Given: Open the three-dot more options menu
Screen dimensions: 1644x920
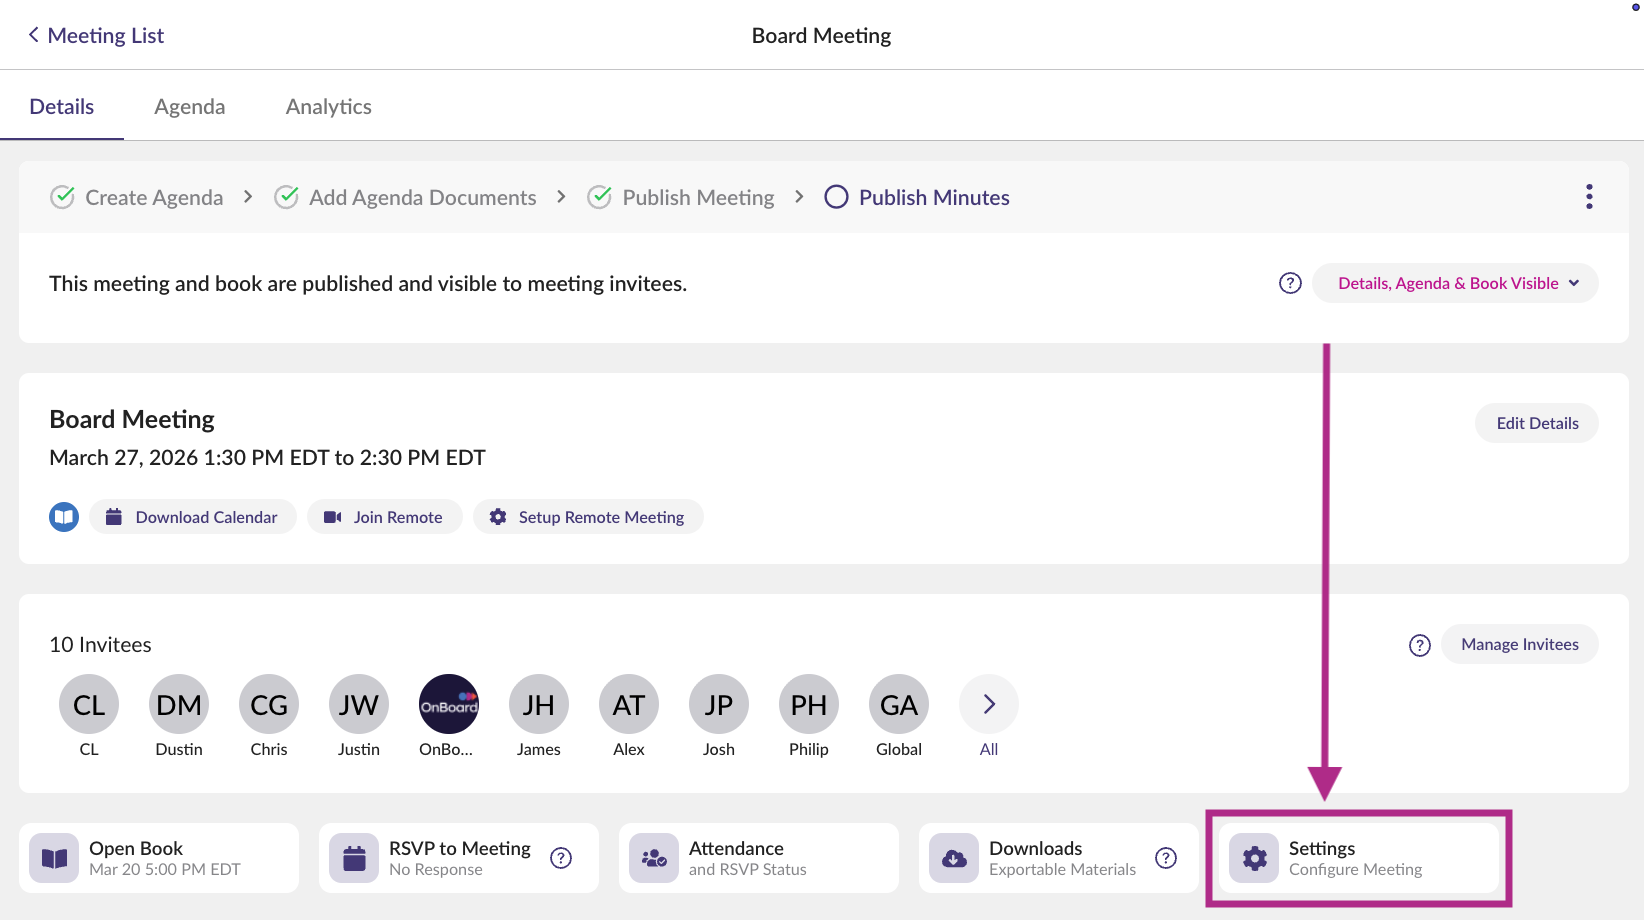Looking at the screenshot, I should pyautogui.click(x=1588, y=197).
